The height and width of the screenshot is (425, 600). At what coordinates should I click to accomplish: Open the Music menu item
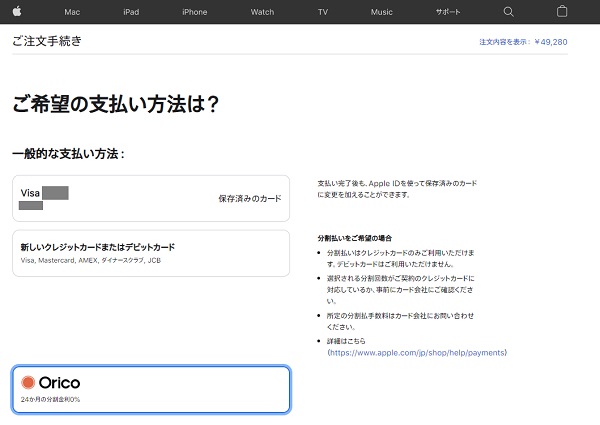(x=382, y=12)
